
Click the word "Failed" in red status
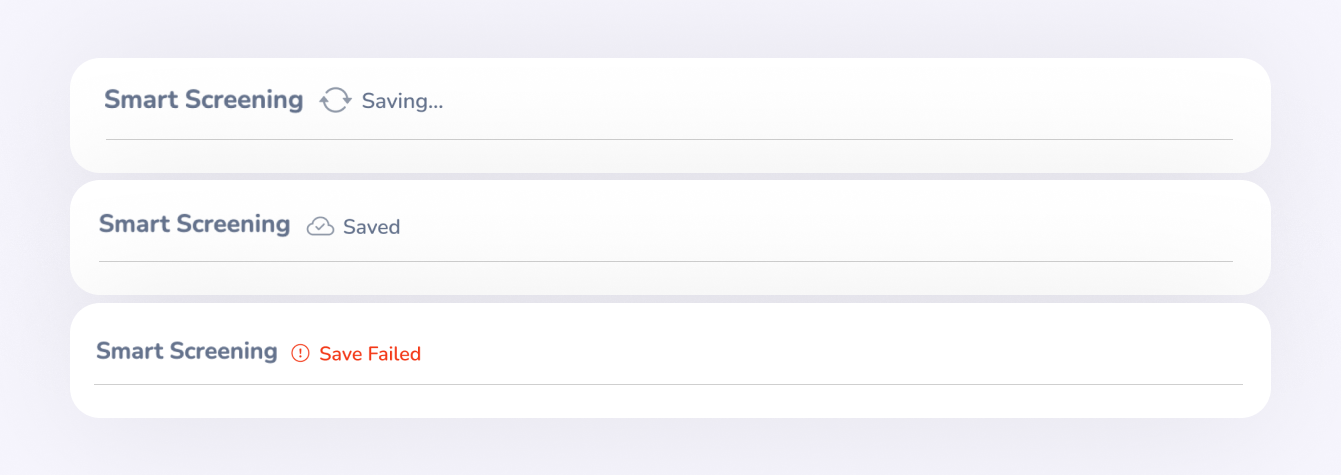(394, 353)
